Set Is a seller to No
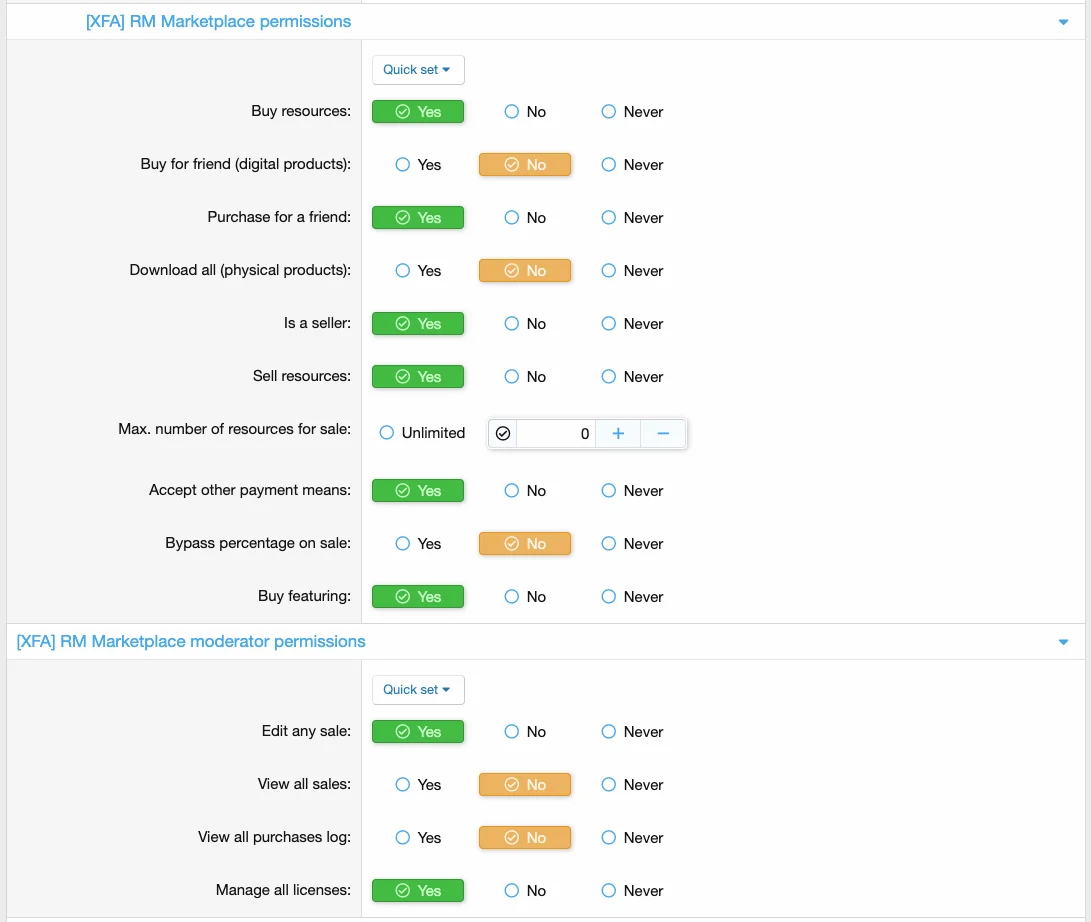Screen dimensions: 1091x922 coord(525,324)
